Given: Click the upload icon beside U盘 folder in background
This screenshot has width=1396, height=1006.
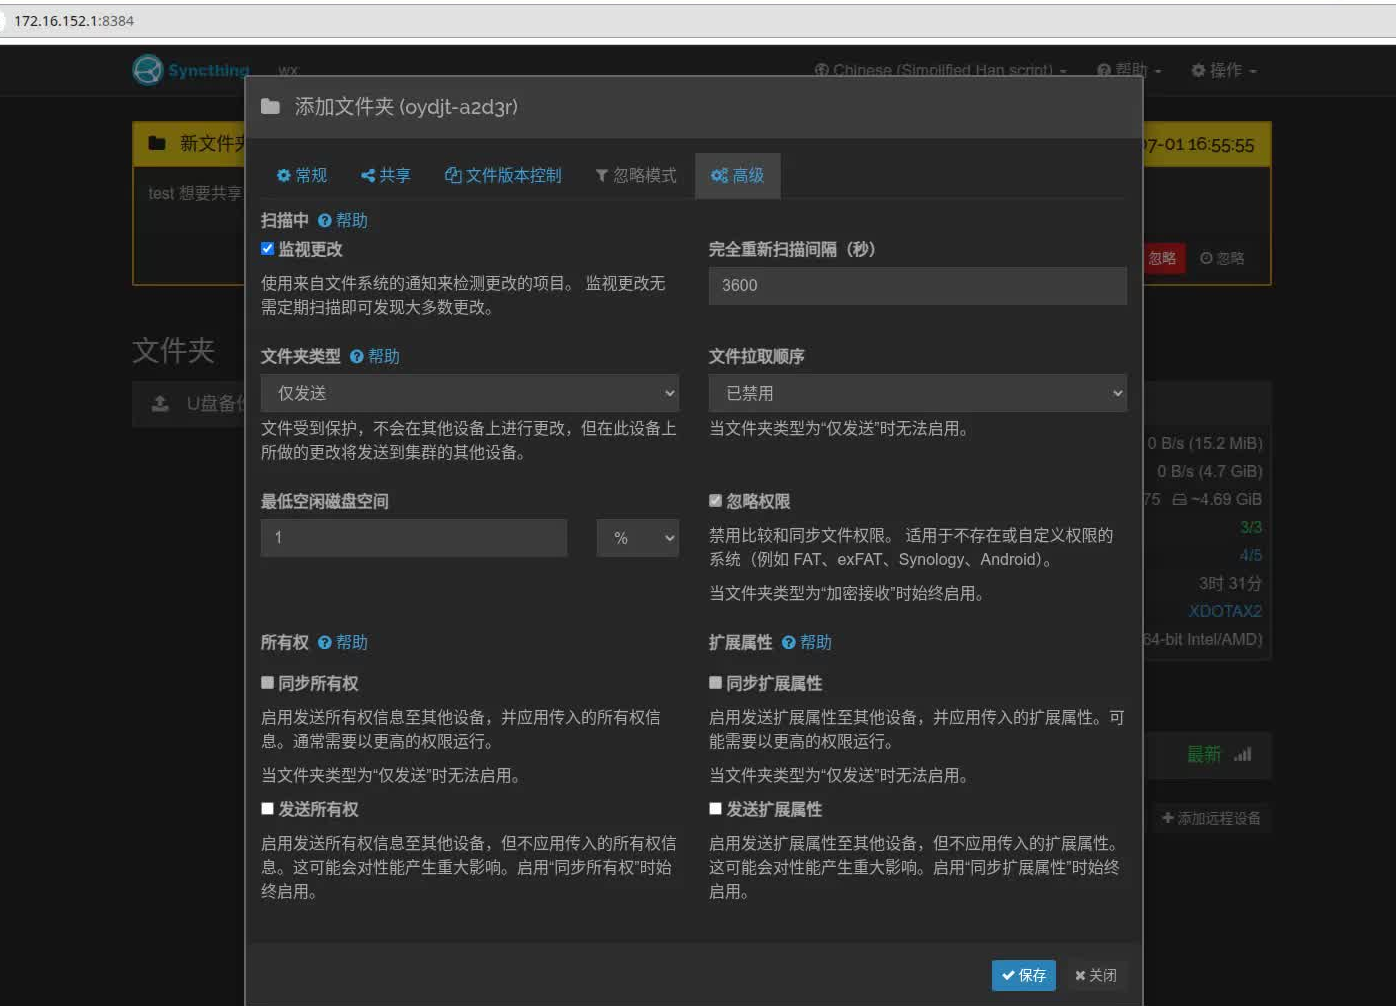Looking at the screenshot, I should pyautogui.click(x=160, y=403).
